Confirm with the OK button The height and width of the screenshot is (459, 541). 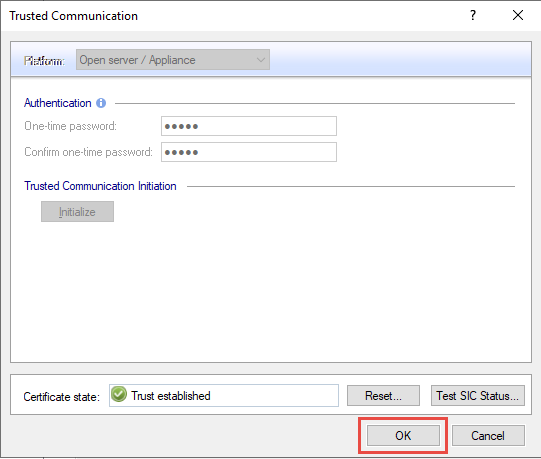pos(403,436)
